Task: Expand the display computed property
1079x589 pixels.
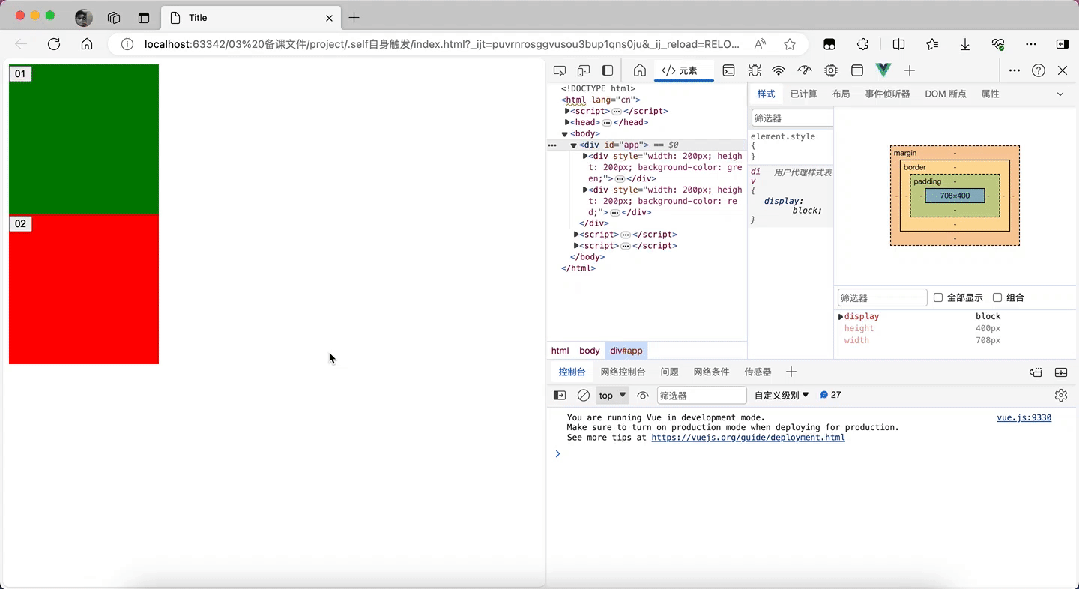Action: [x=840, y=317]
